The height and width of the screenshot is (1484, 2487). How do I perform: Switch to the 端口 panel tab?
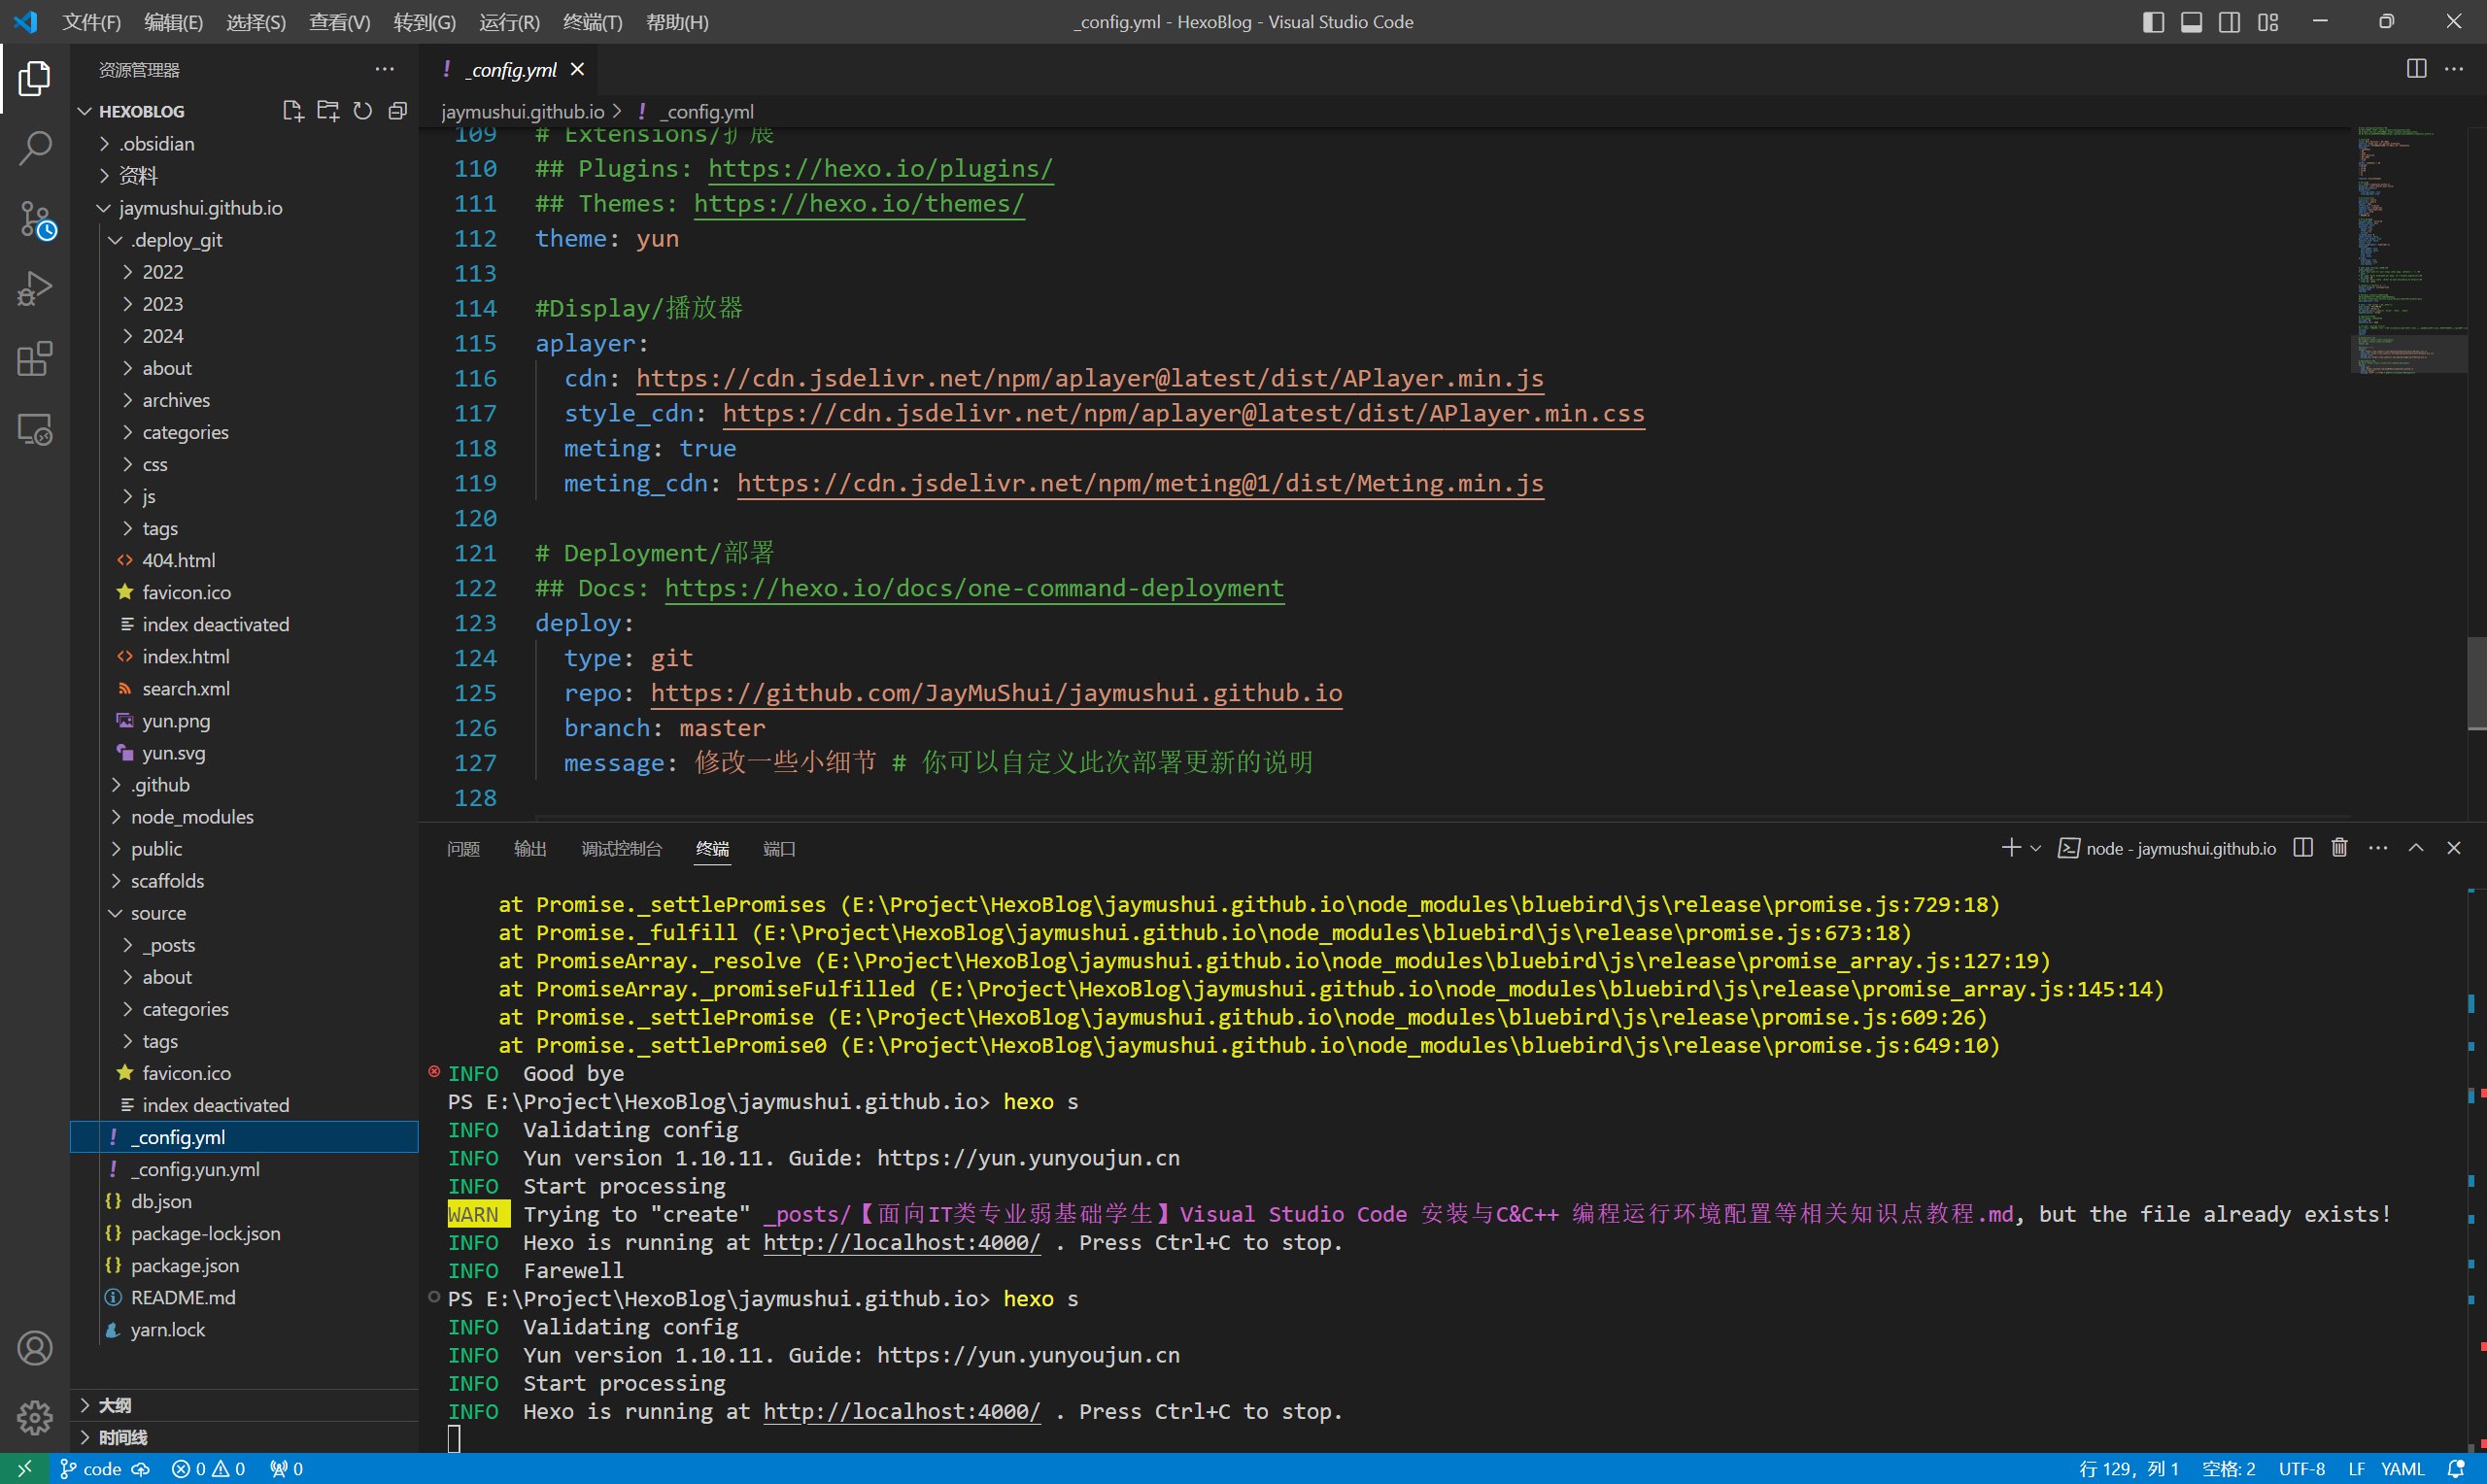pos(779,849)
